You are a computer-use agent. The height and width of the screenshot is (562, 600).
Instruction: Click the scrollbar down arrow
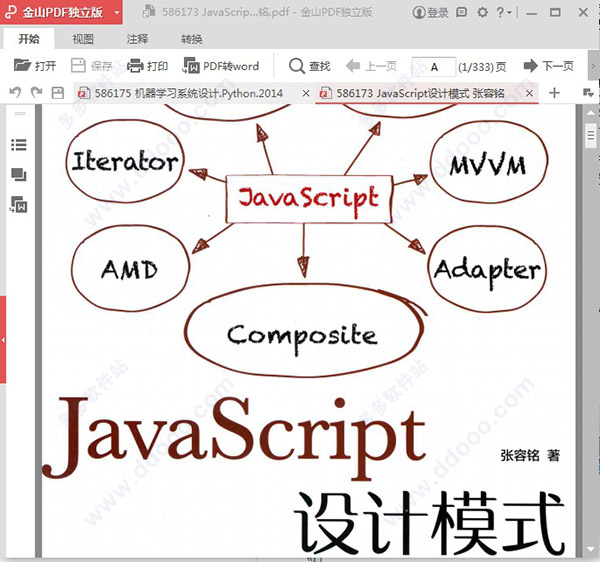pos(591,549)
